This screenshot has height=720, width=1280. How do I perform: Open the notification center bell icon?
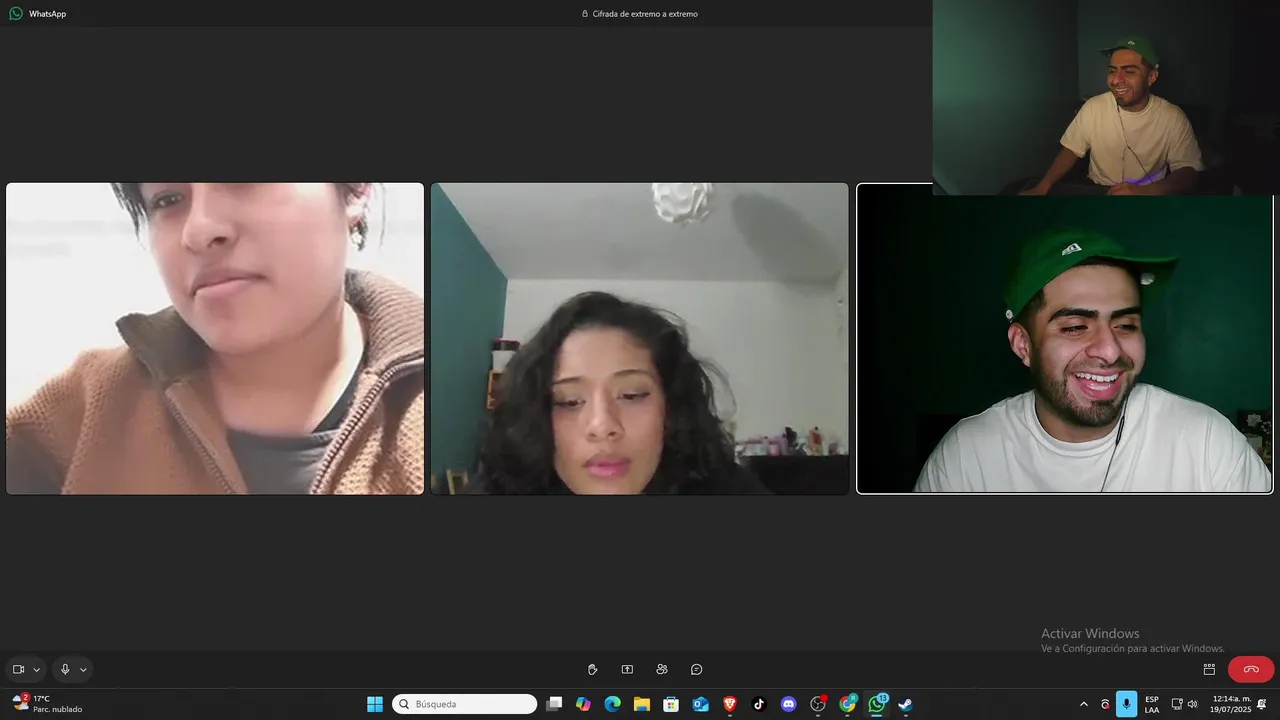tap(1262, 704)
